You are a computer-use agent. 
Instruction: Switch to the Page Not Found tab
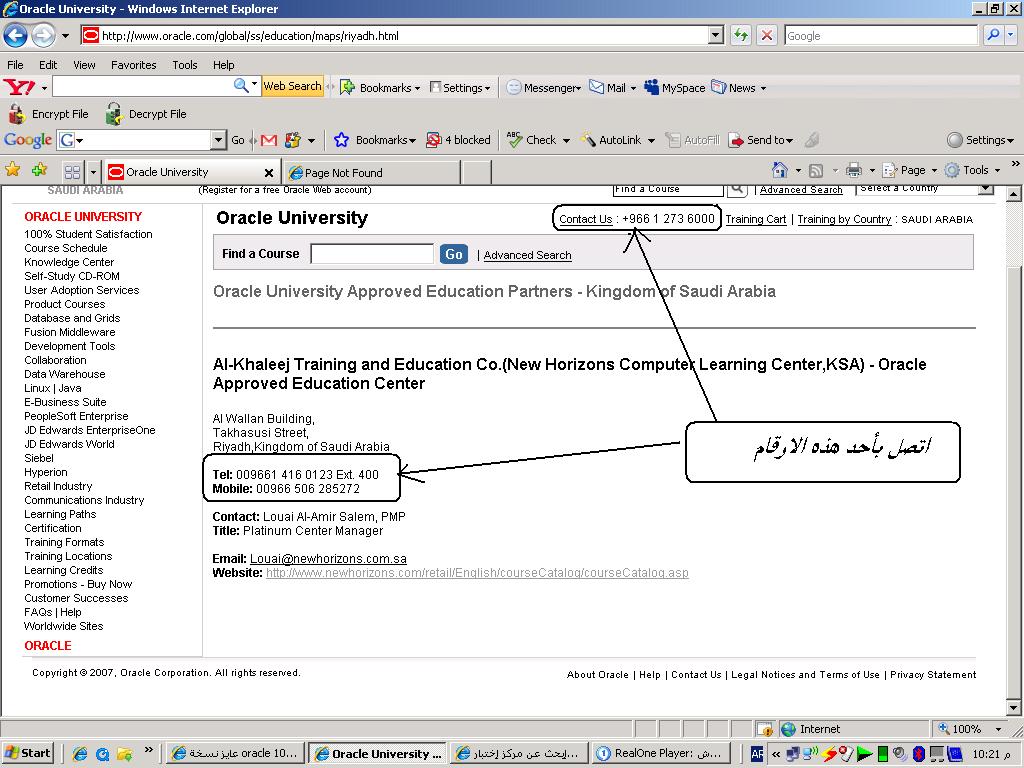click(x=343, y=172)
